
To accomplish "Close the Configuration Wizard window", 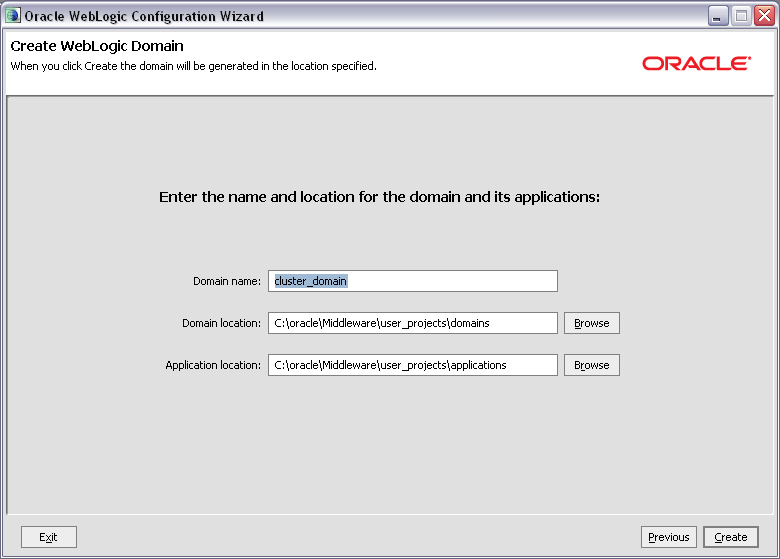I will 764,16.
